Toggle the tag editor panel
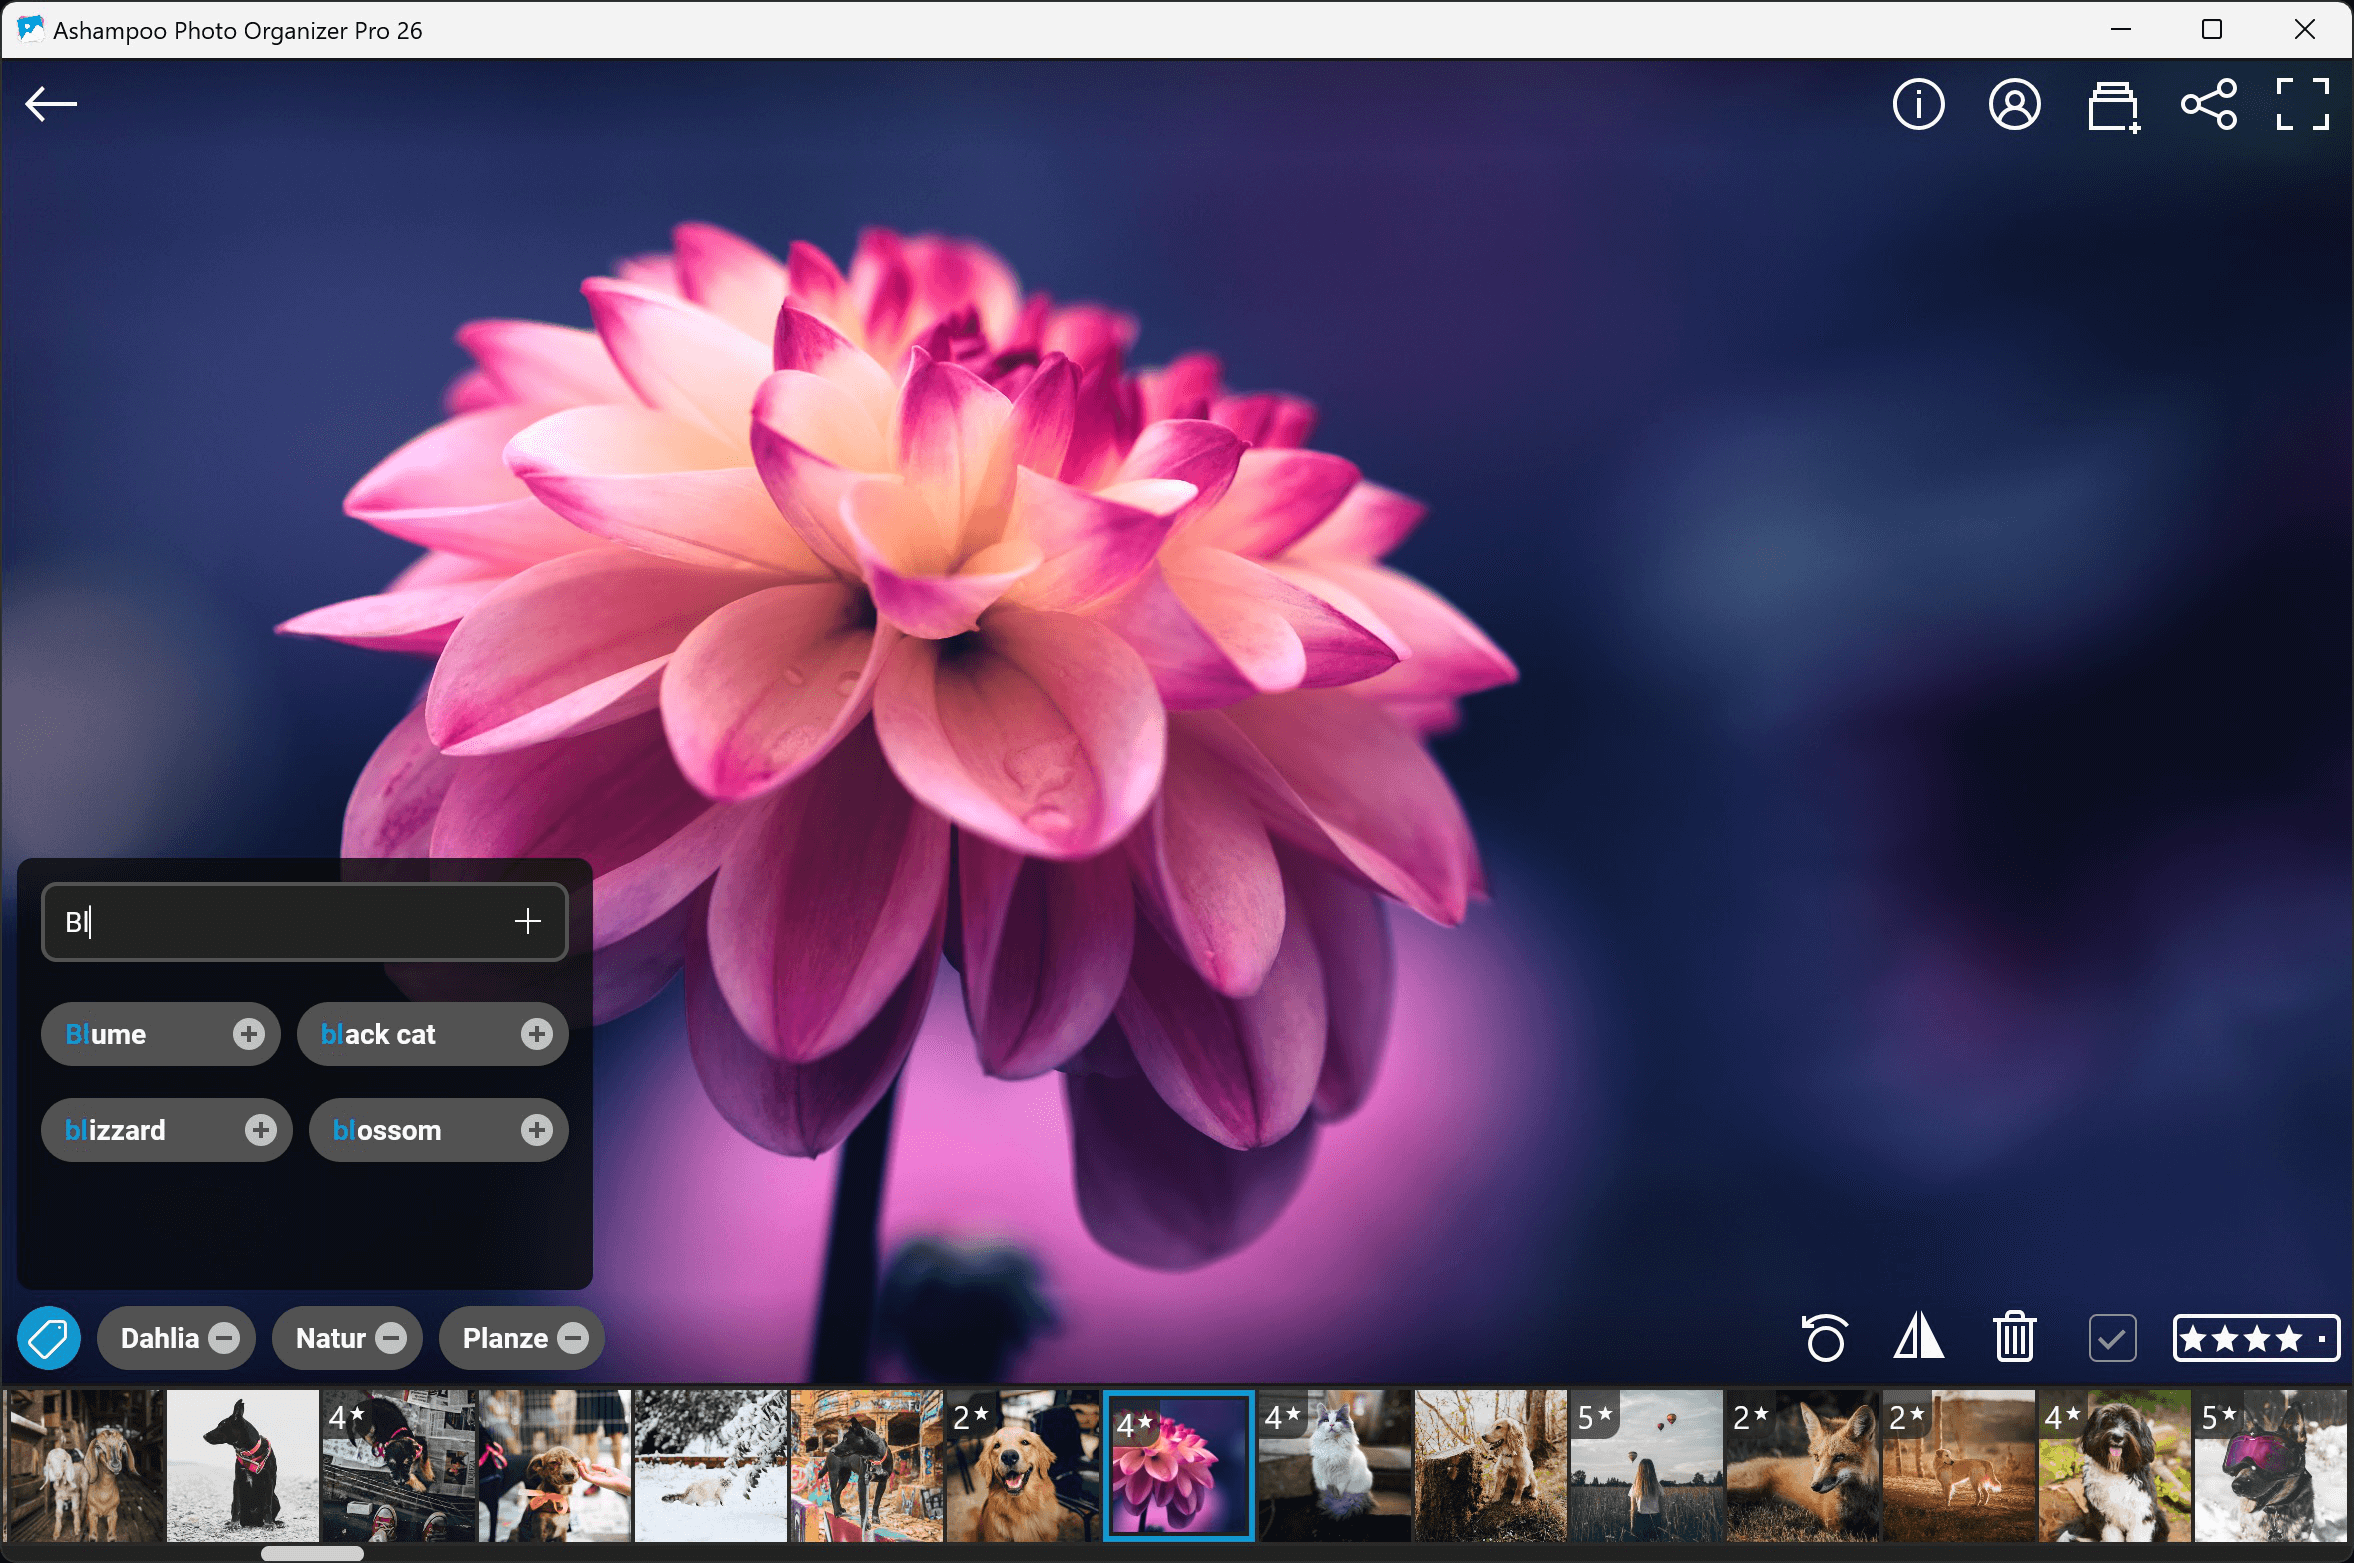The width and height of the screenshot is (2354, 1563). pyautogui.click(x=48, y=1337)
